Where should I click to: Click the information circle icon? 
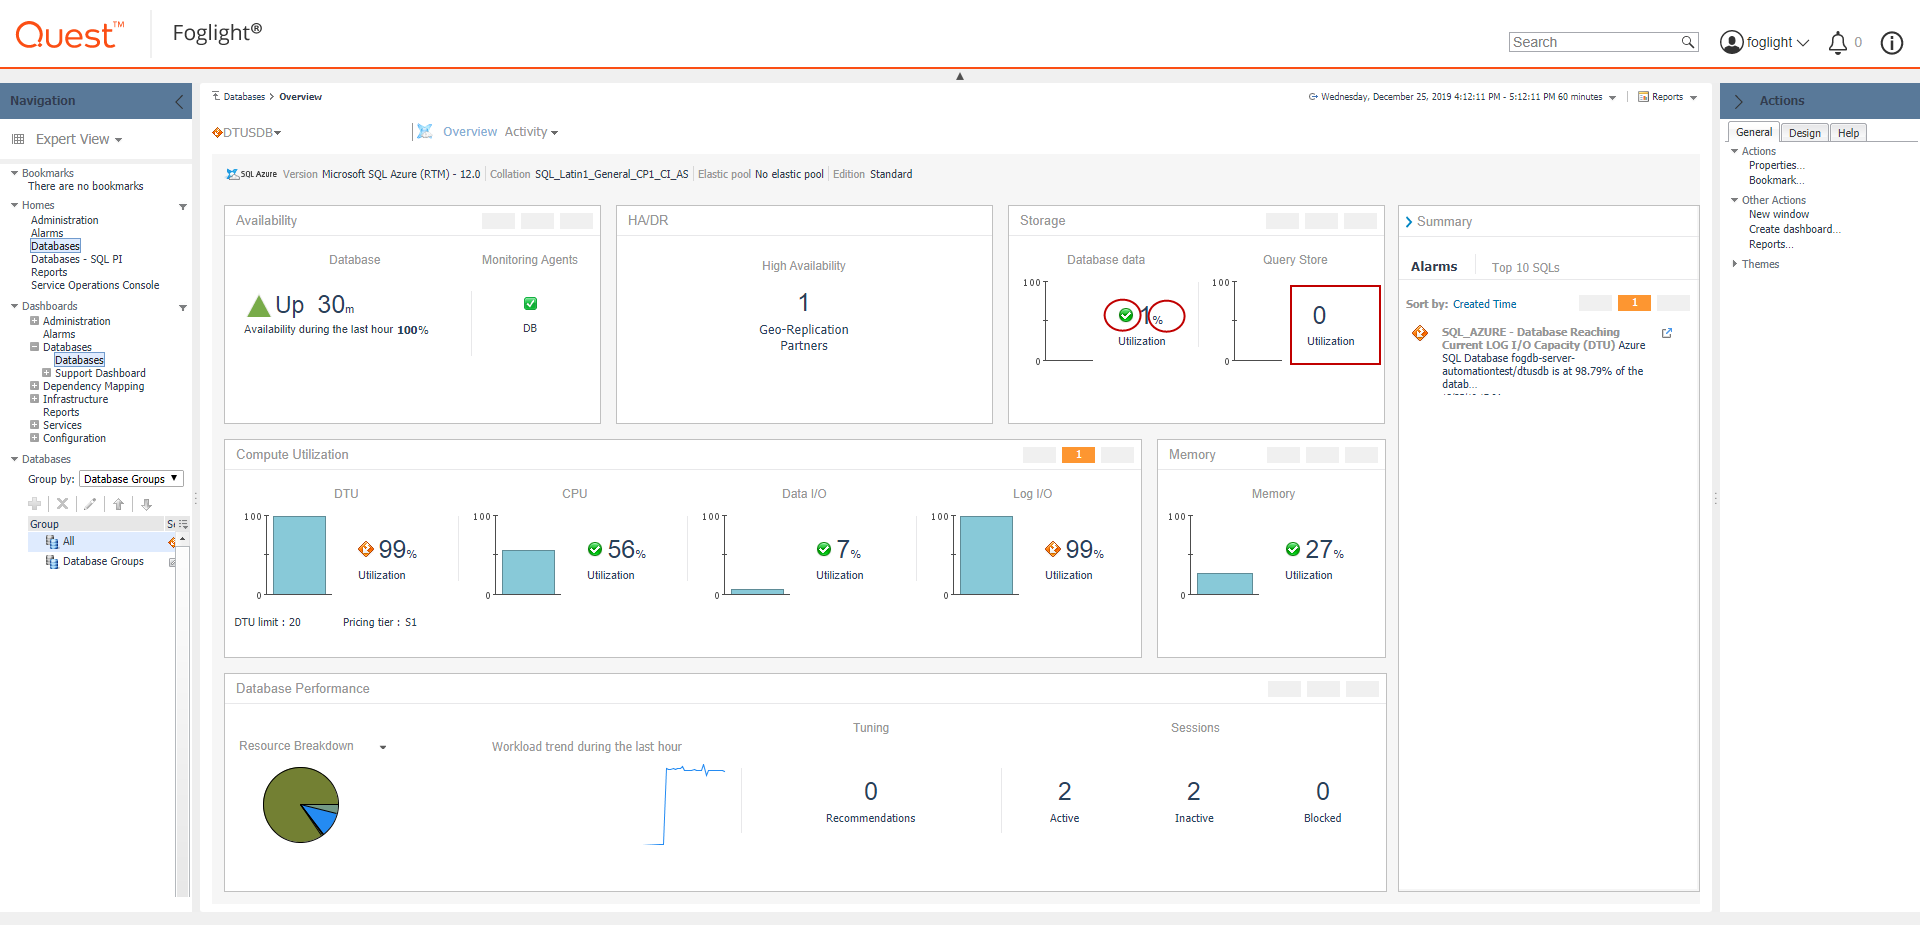click(1892, 43)
